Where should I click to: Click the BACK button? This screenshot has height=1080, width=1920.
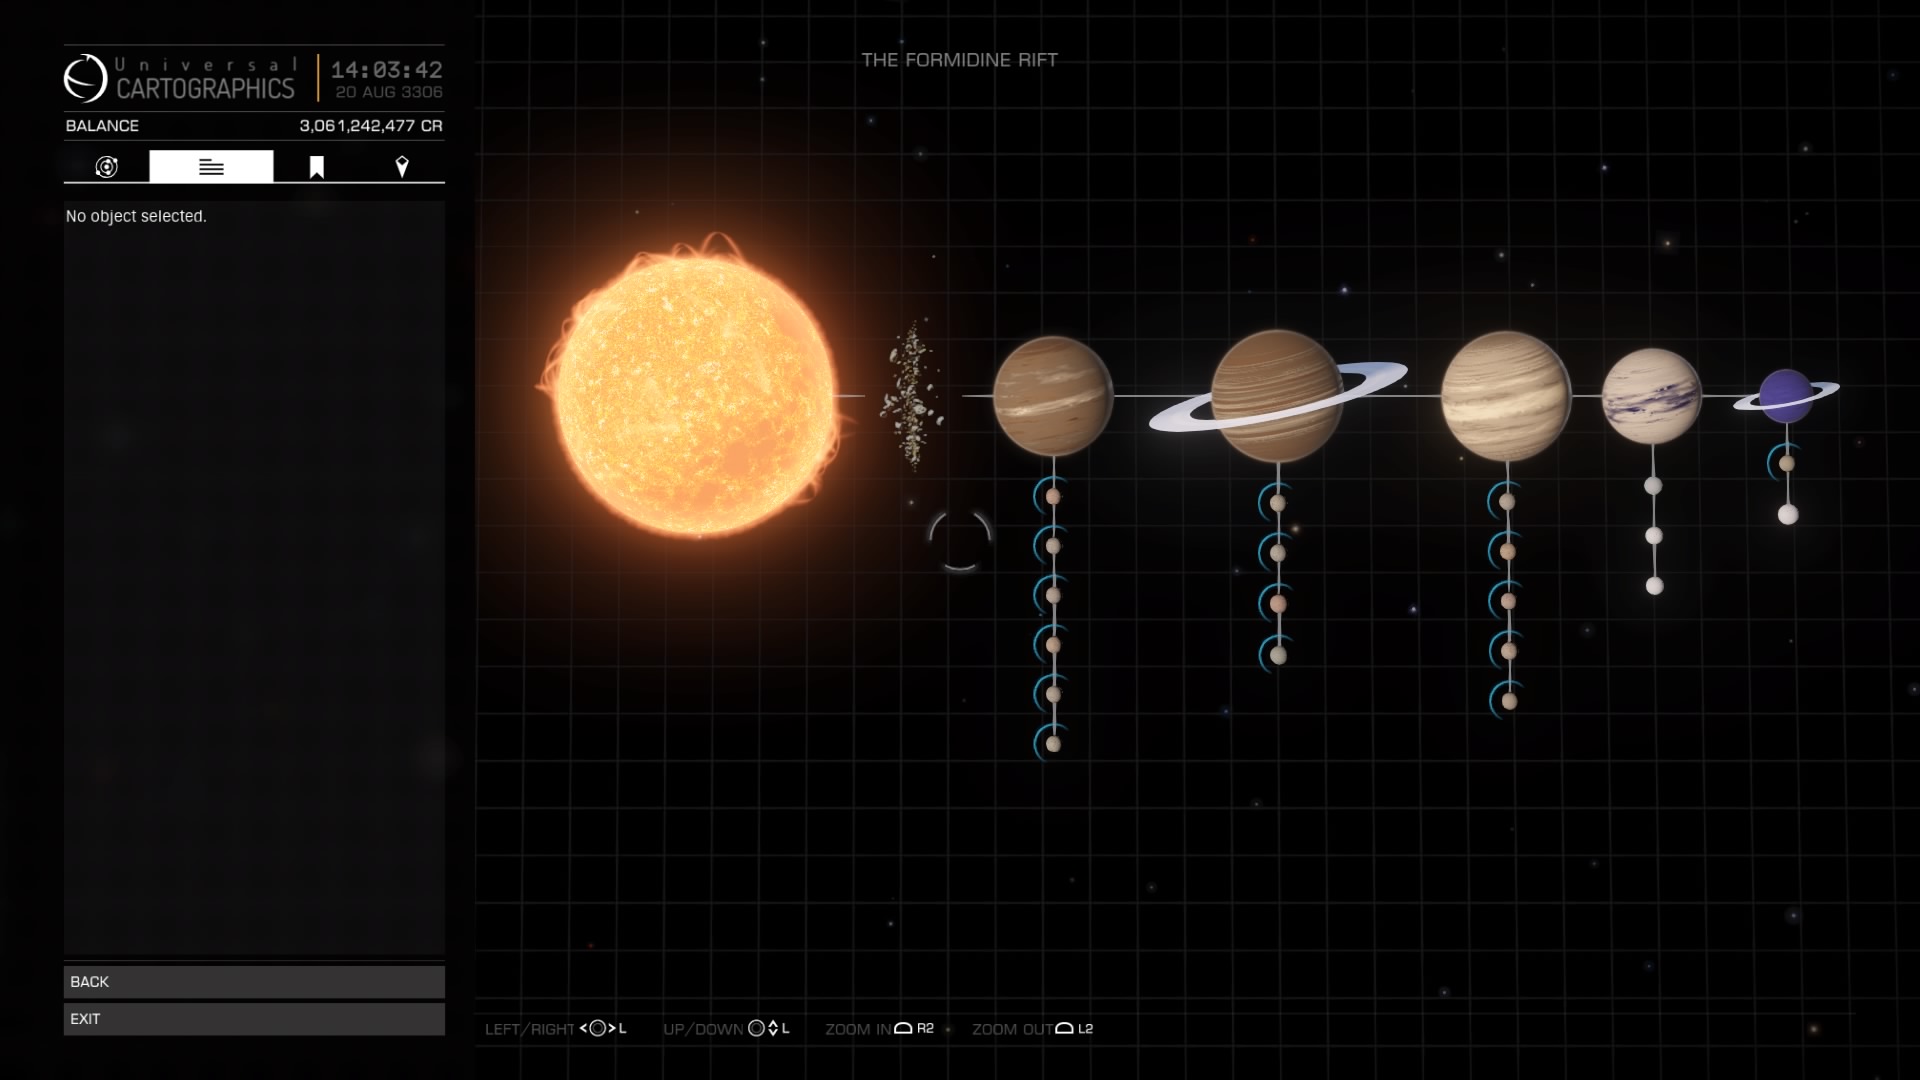(x=254, y=982)
